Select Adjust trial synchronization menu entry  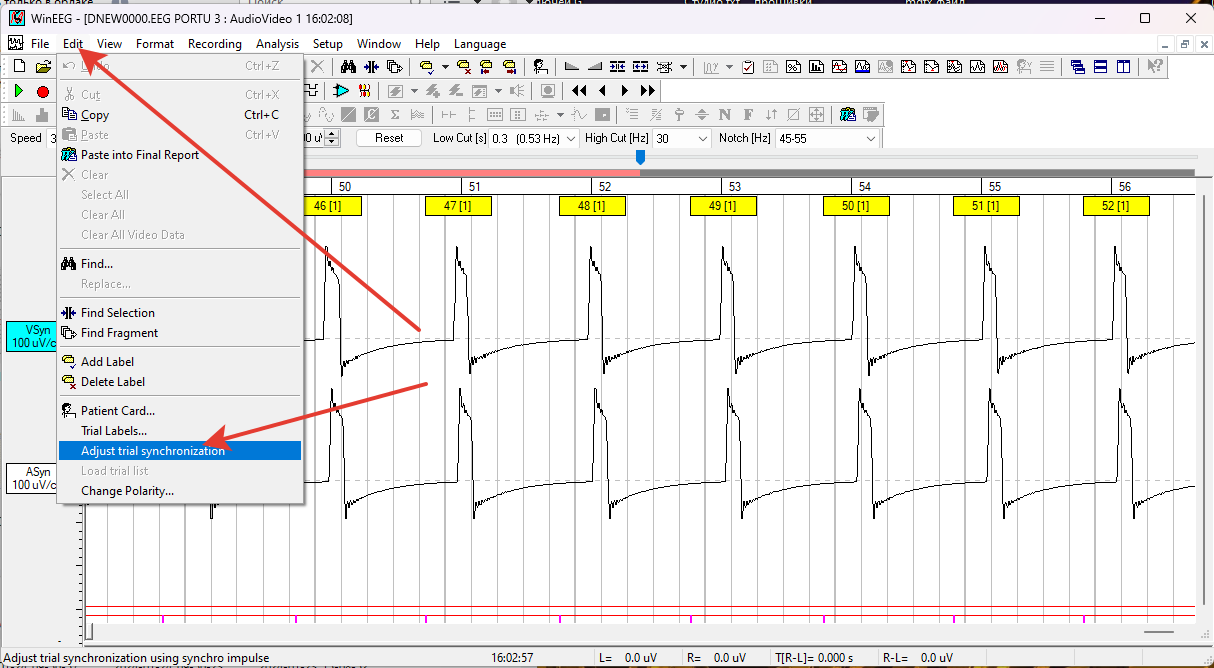pyautogui.click(x=180, y=451)
